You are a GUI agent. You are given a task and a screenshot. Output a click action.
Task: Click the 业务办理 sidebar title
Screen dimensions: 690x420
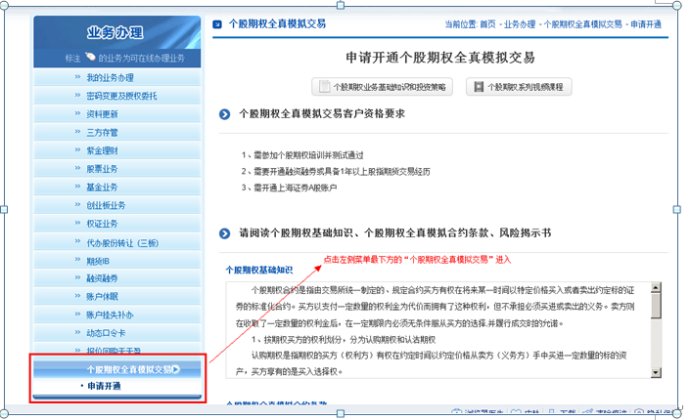coord(115,33)
